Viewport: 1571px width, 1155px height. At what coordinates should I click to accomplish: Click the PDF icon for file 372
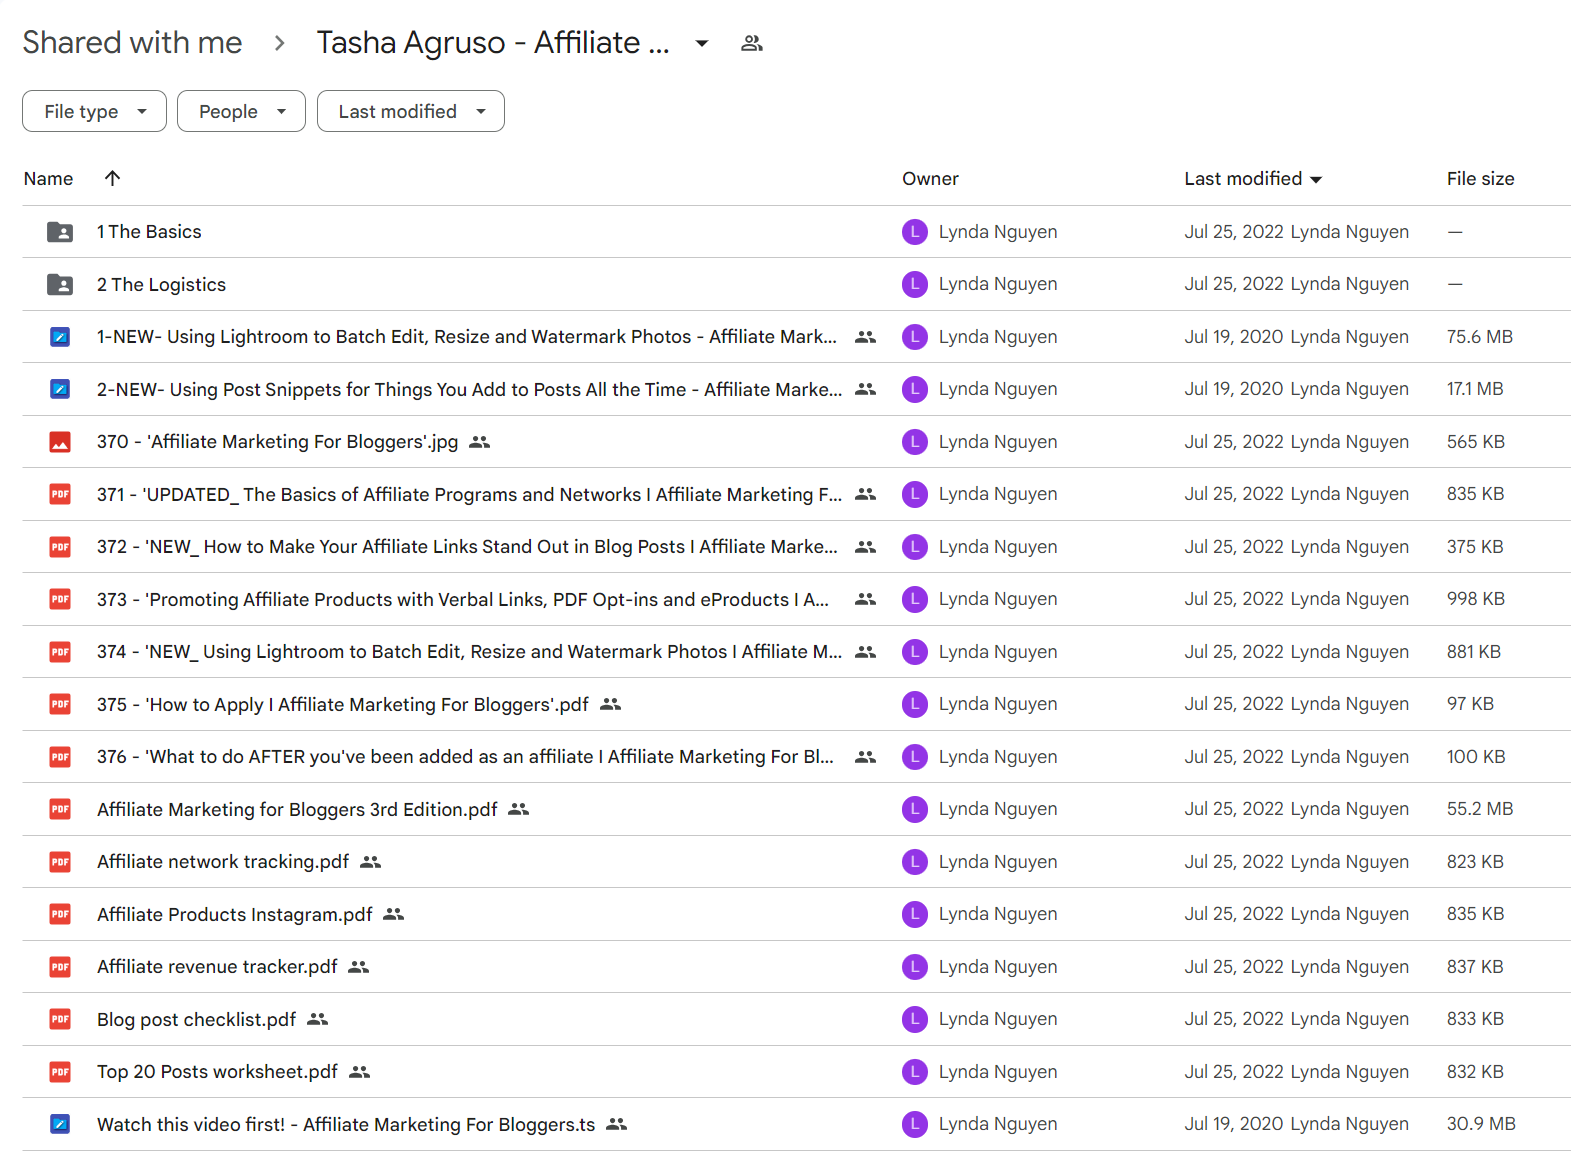click(x=60, y=547)
